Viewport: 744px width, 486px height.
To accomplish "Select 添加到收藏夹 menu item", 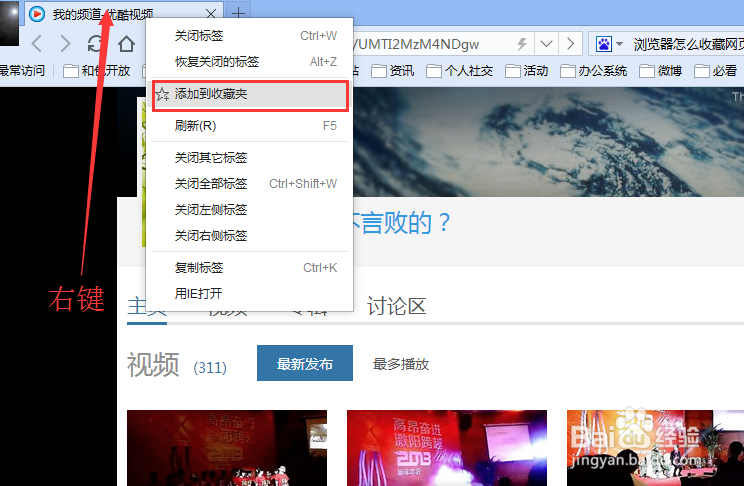I will (x=250, y=94).
